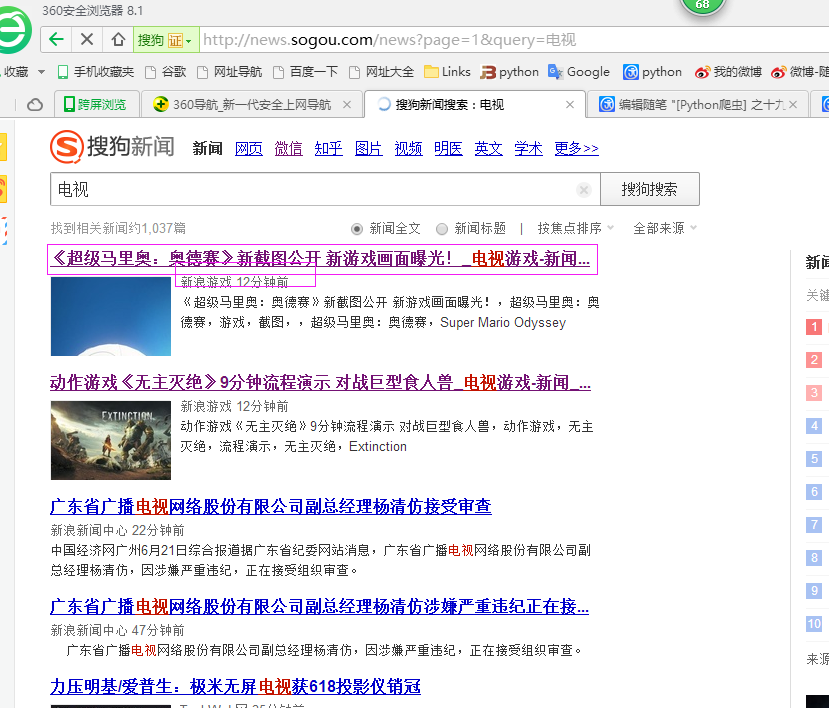Close the 编辑随笔 tab
This screenshot has height=708, width=829.
(793, 105)
